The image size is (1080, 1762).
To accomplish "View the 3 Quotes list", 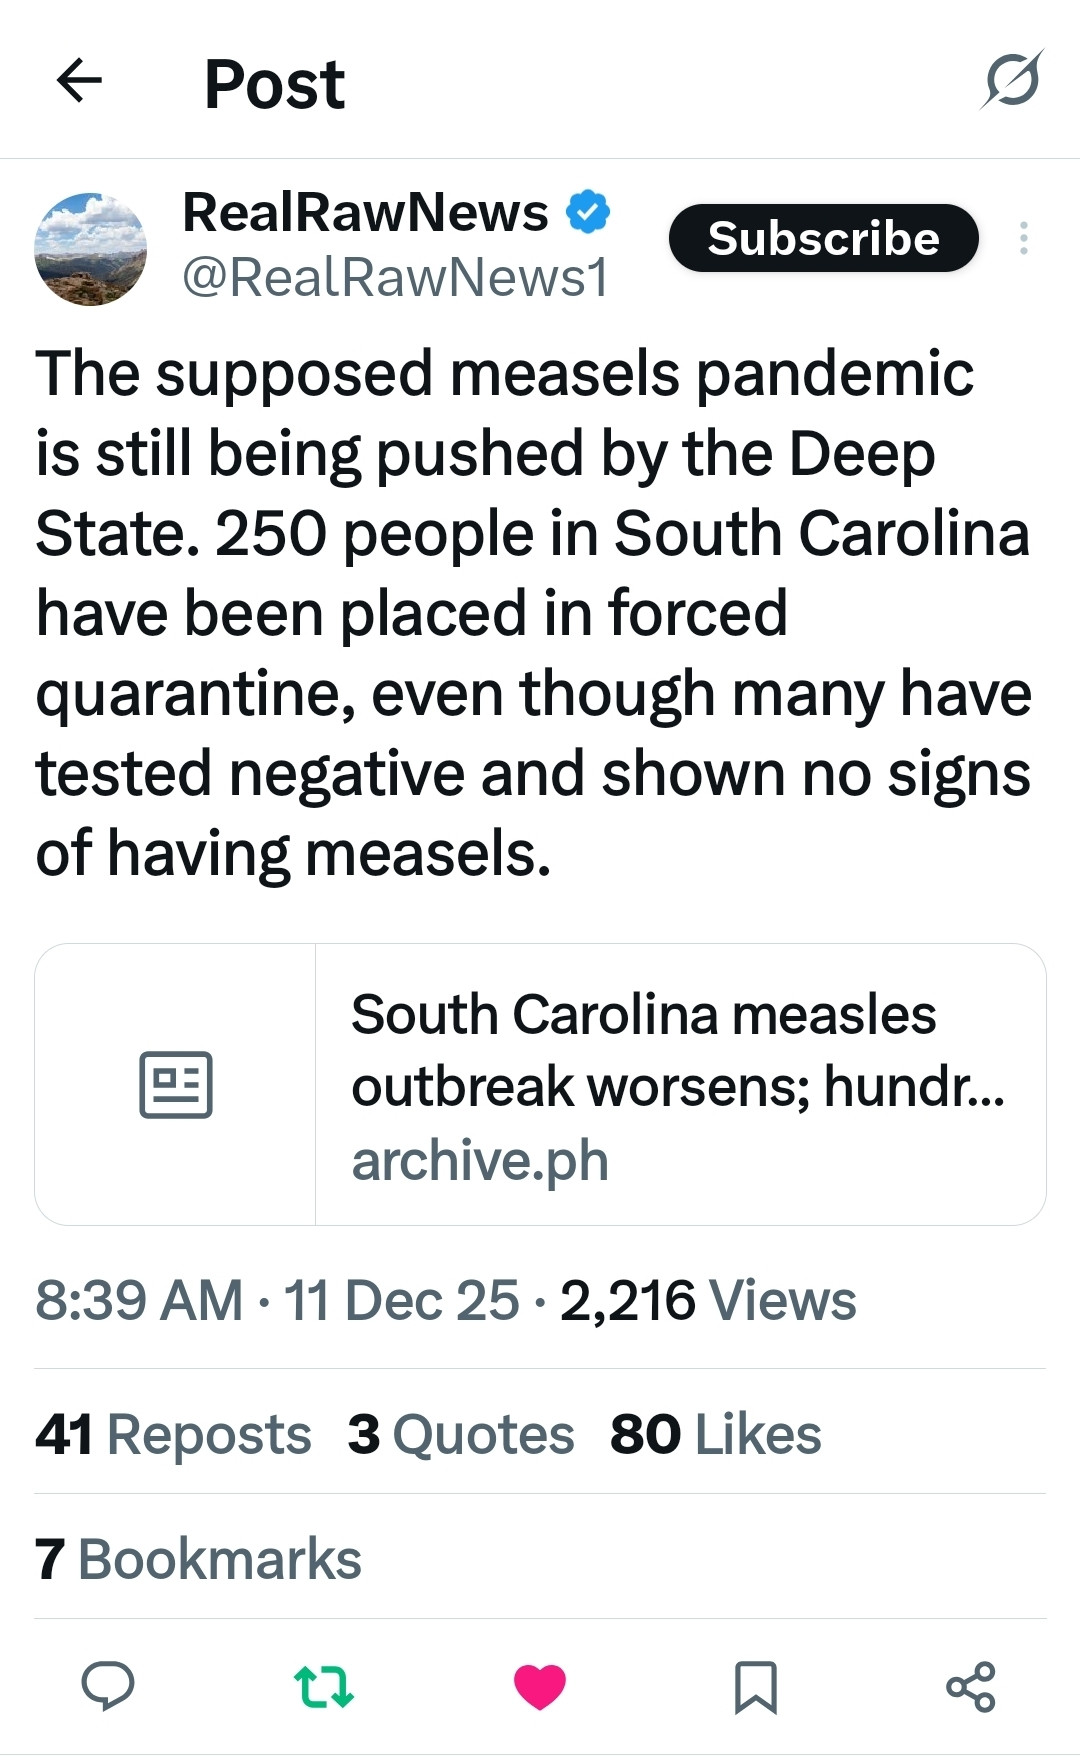I will [461, 1434].
